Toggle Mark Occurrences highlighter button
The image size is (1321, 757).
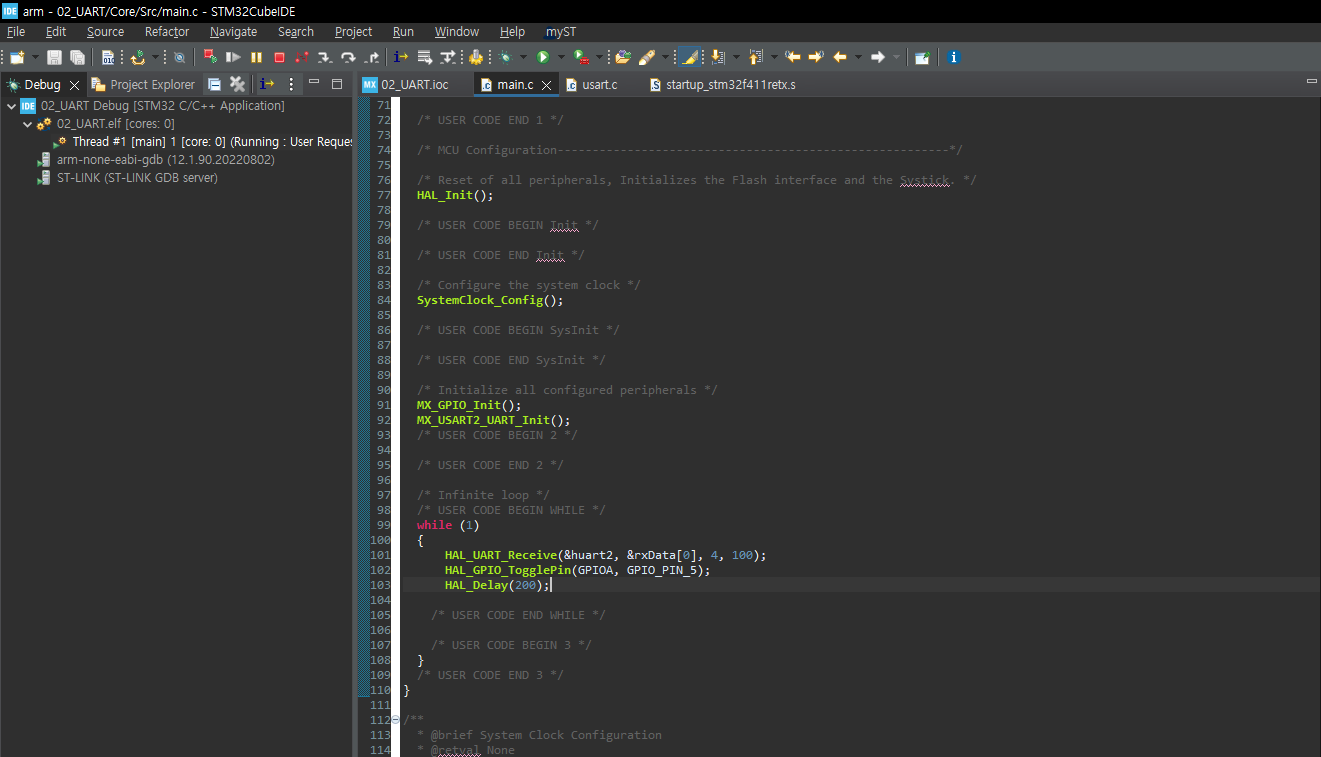pyautogui.click(x=689, y=58)
